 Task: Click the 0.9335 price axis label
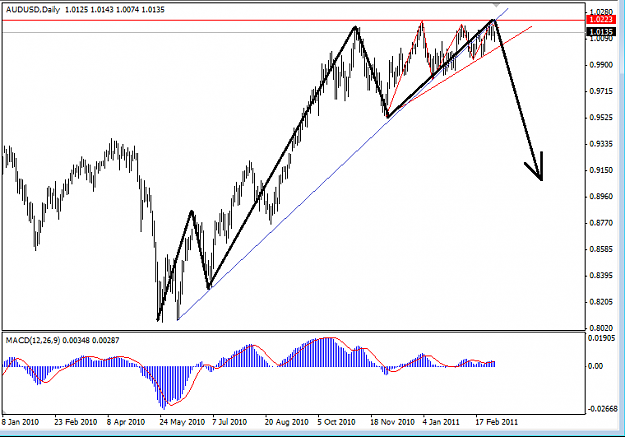(601, 144)
